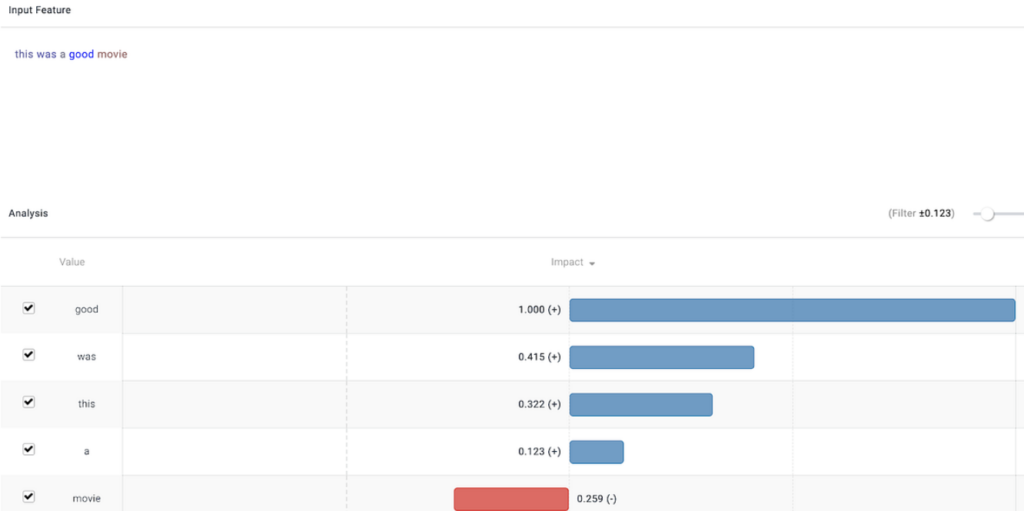This screenshot has height=511, width=1024.
Task: Click the Input Feature section heading
Action: click(40, 10)
